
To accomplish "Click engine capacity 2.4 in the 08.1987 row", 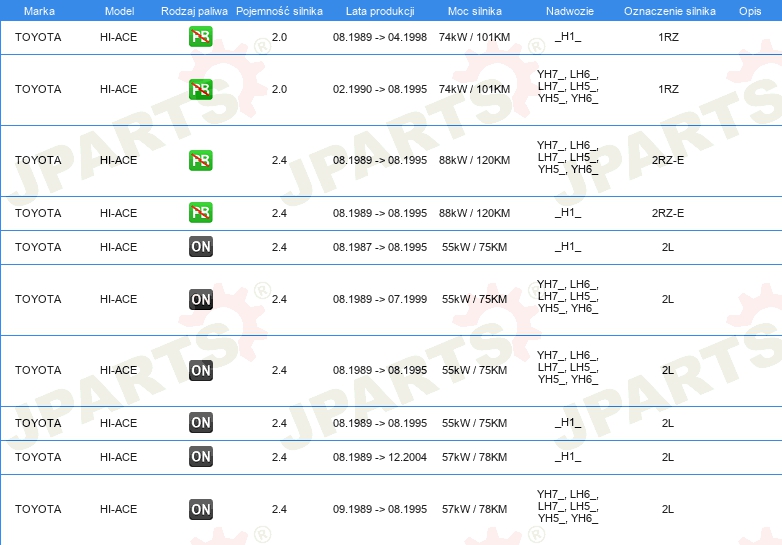I will click(x=279, y=247).
